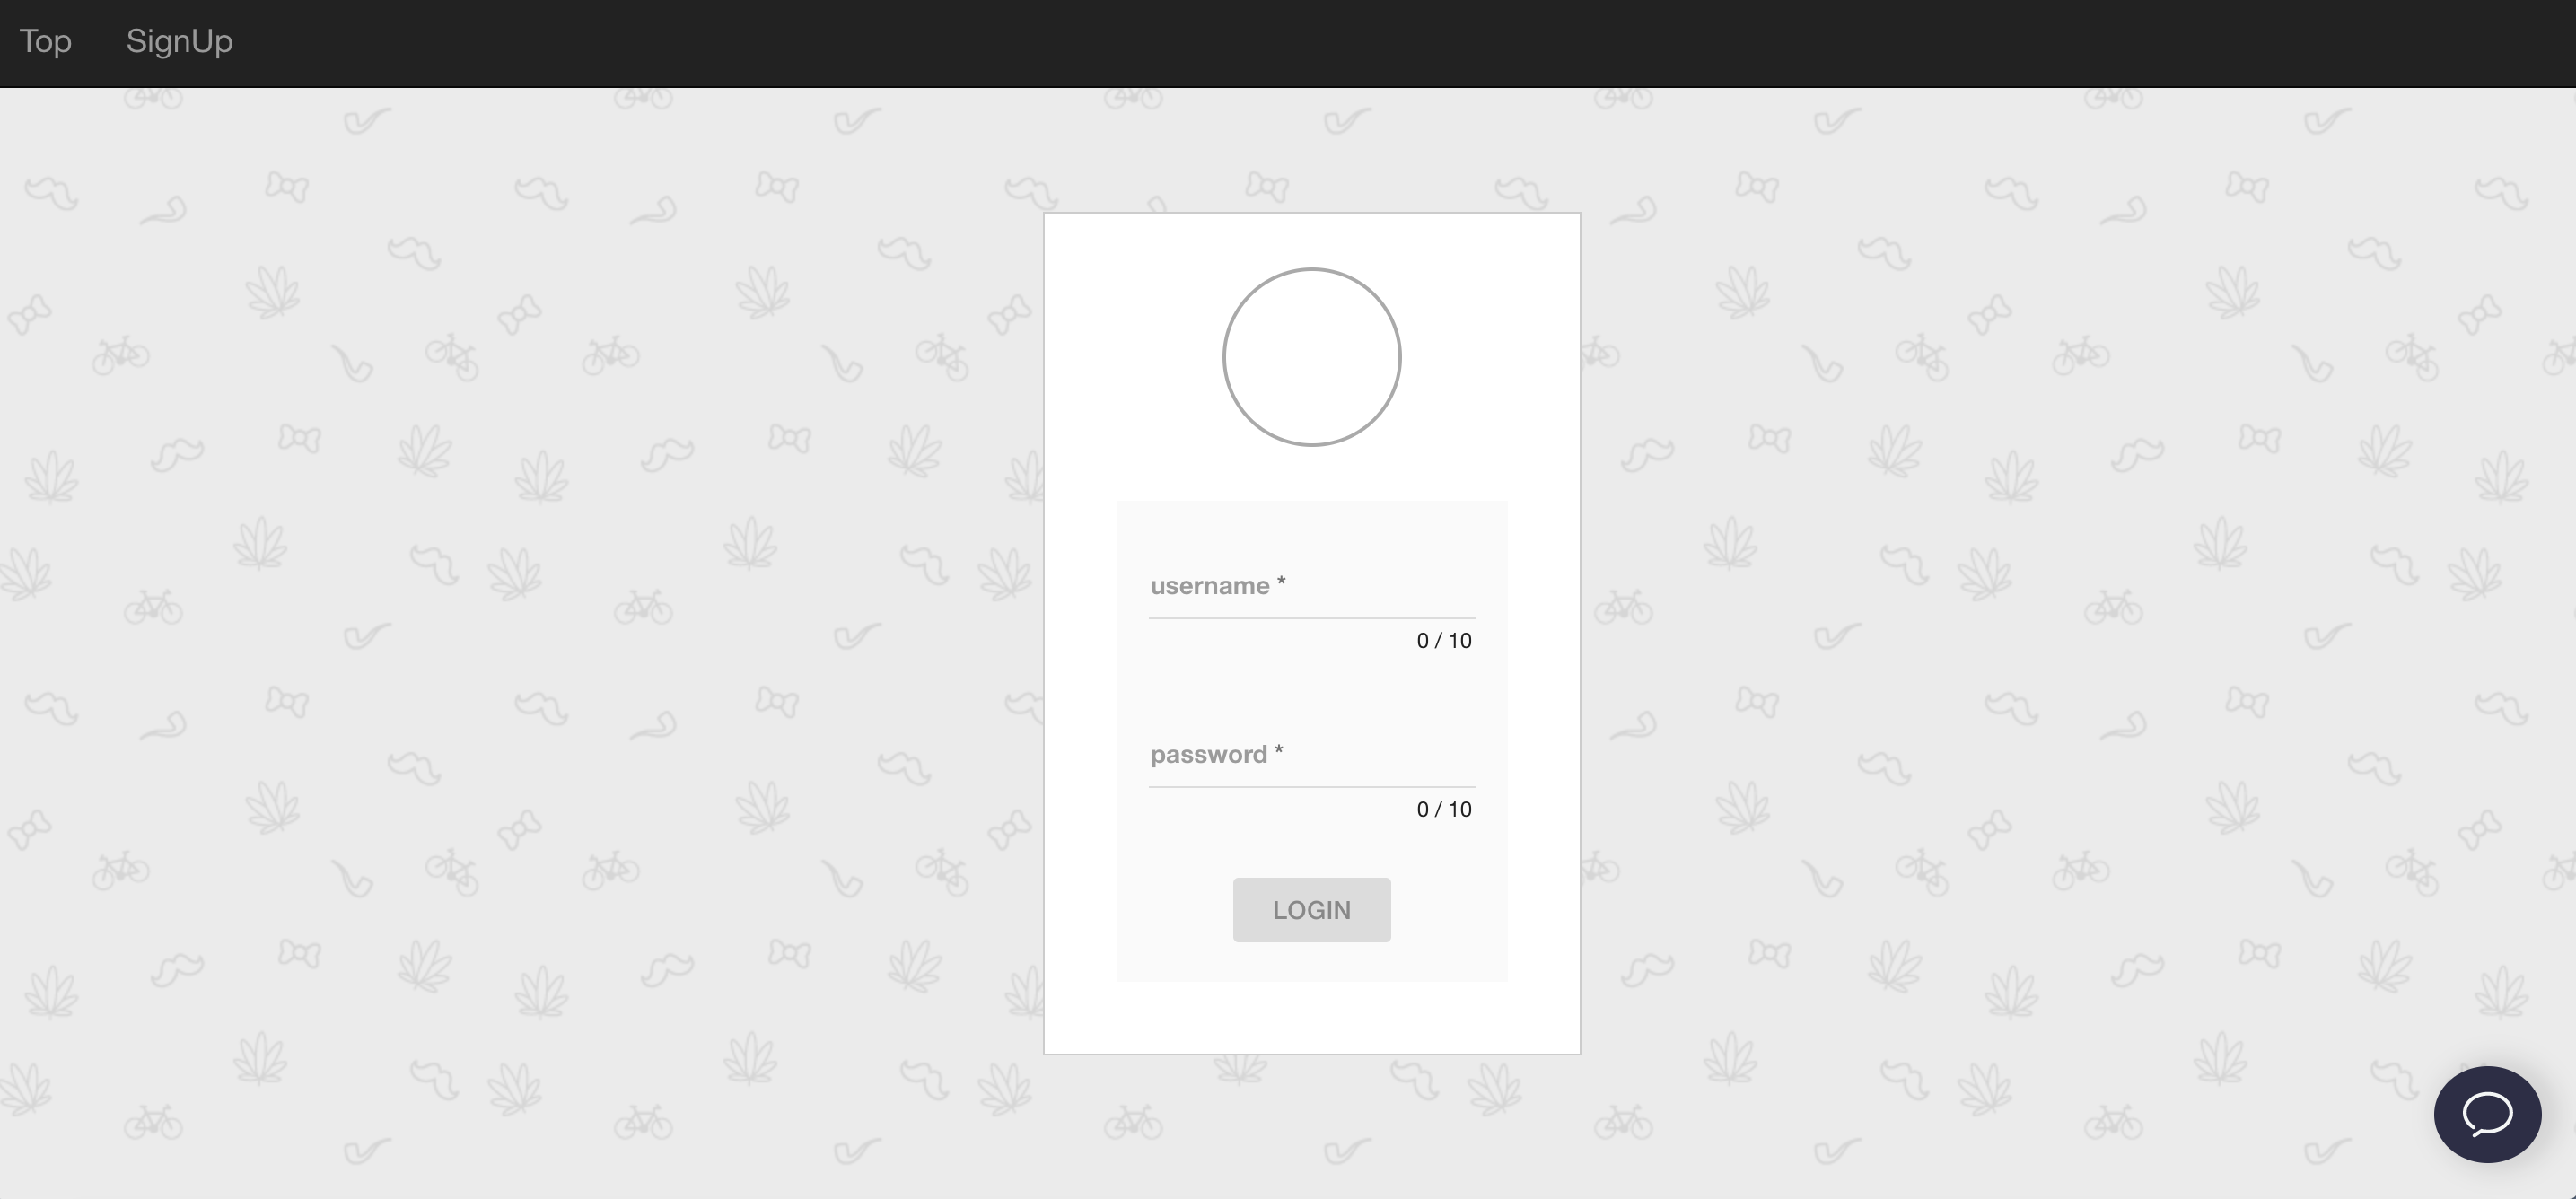Expand the password character counter

(1442, 808)
